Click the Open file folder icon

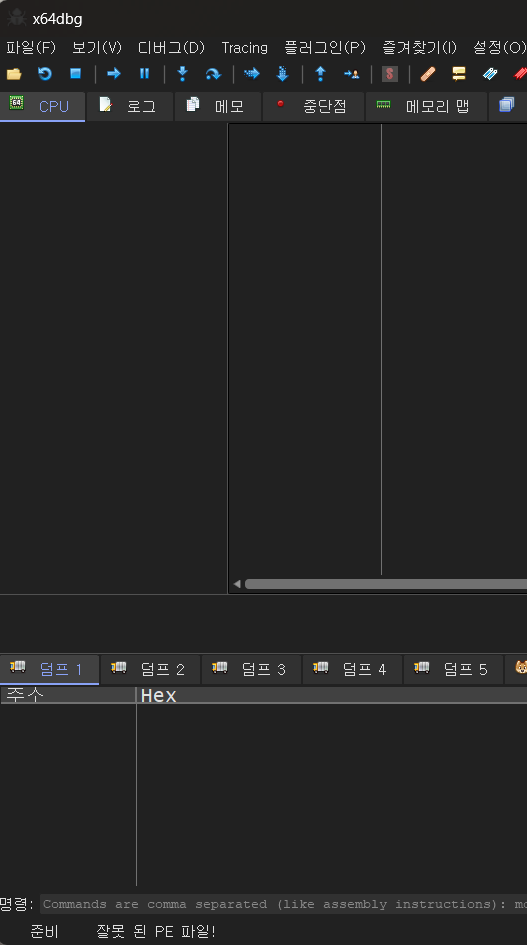tap(14, 74)
